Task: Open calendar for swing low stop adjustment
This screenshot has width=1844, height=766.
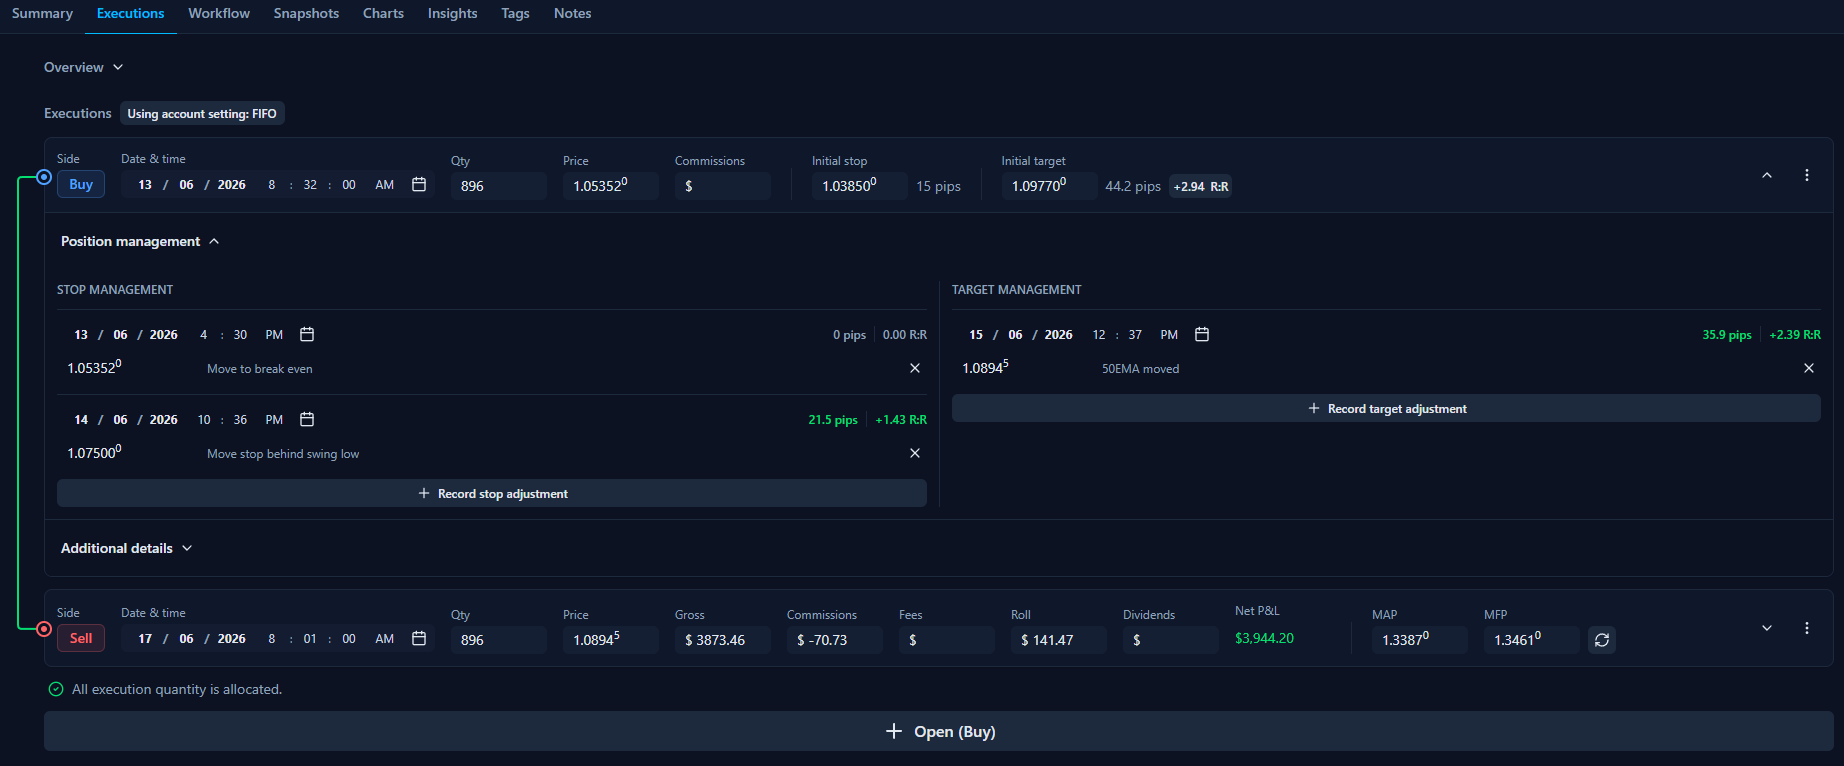Action: [307, 420]
